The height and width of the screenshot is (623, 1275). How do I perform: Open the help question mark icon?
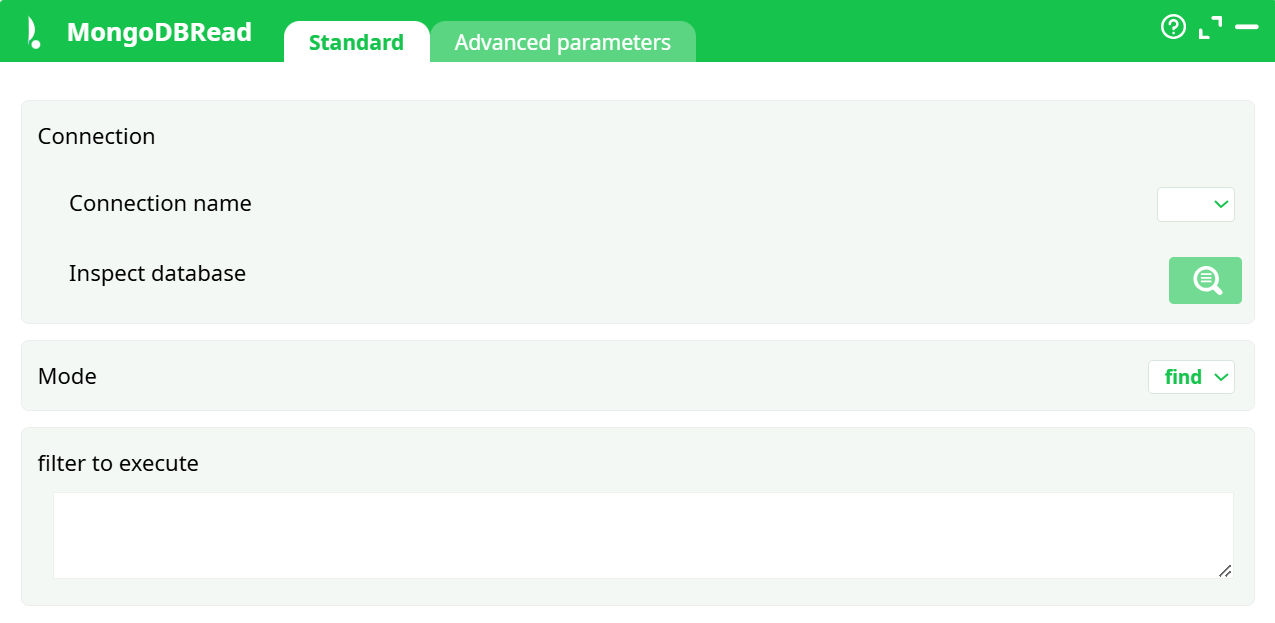1172,27
